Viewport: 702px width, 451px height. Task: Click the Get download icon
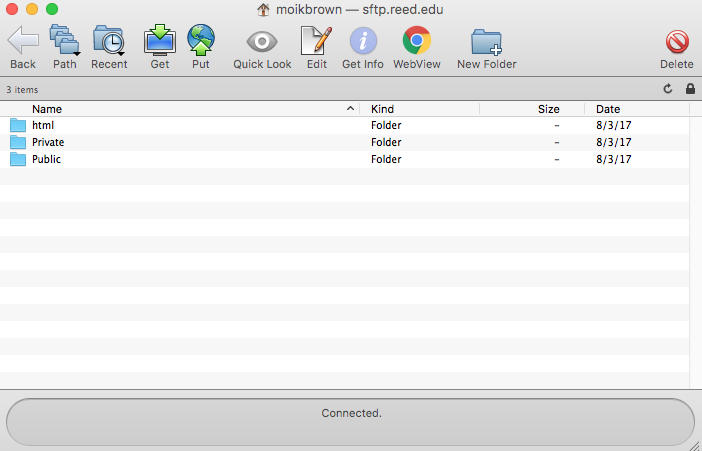tap(160, 41)
